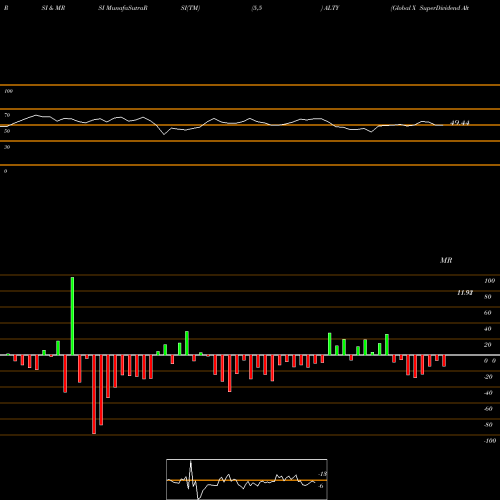Click the RSI axis label 70

coord(7,115)
